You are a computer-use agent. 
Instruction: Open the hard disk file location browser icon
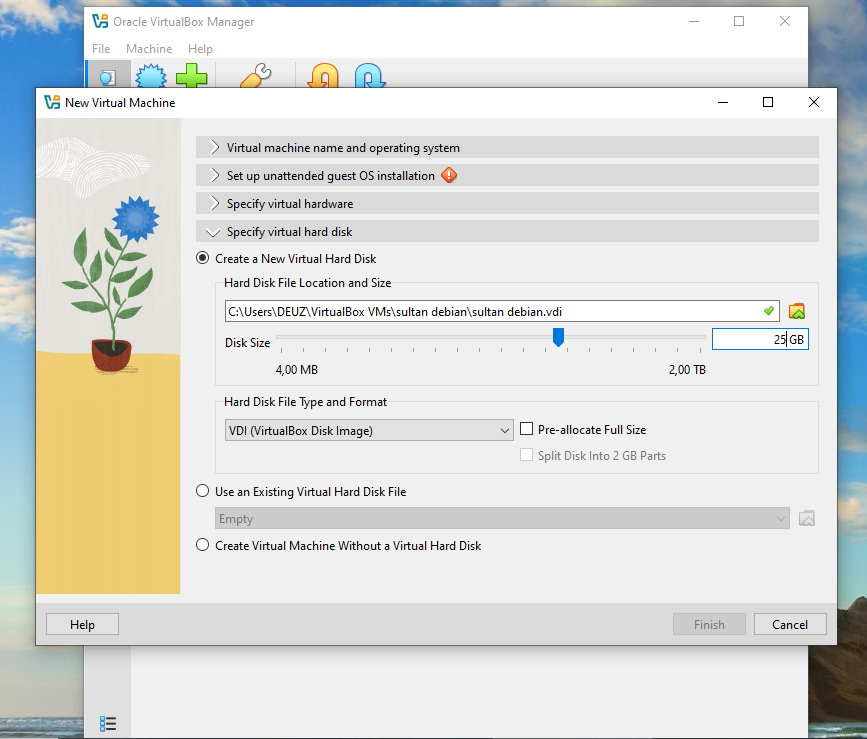point(797,311)
